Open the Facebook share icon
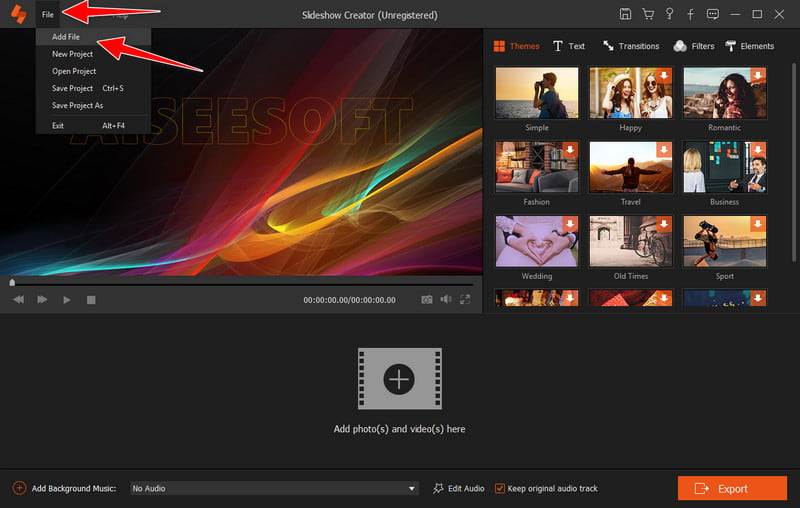Viewport: 800px width, 508px height. (x=690, y=15)
